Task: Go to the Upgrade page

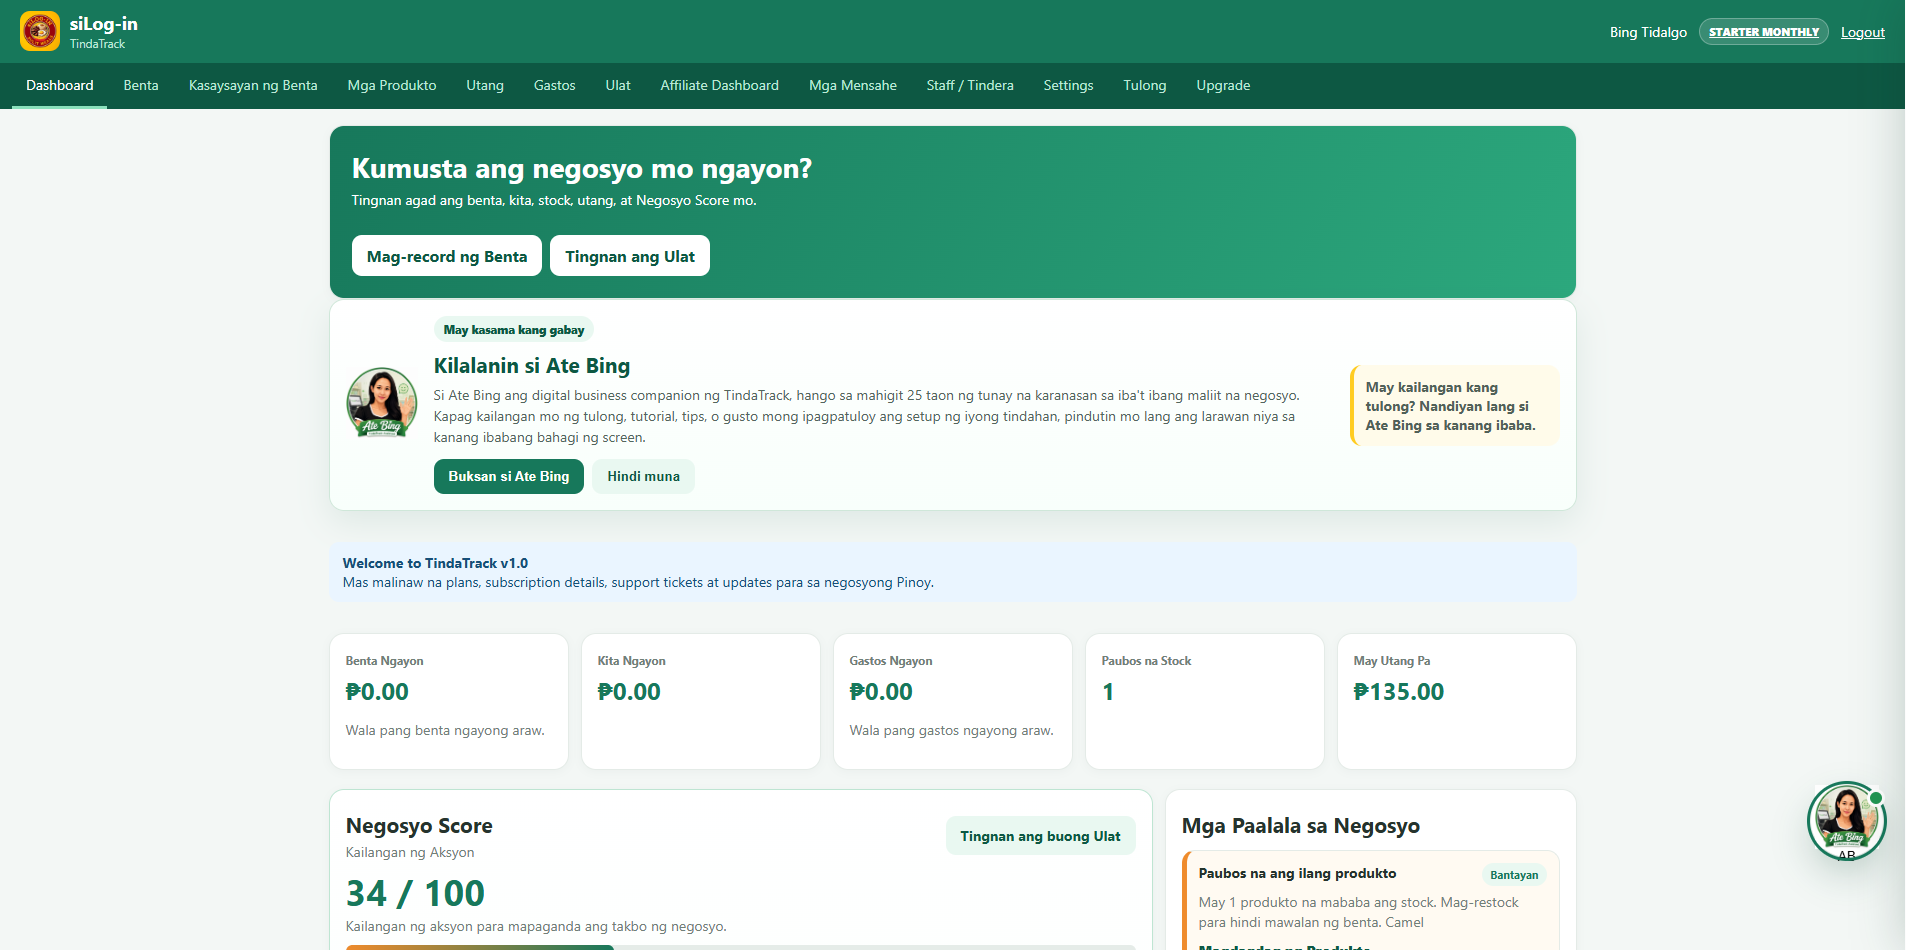Action: coord(1224,86)
